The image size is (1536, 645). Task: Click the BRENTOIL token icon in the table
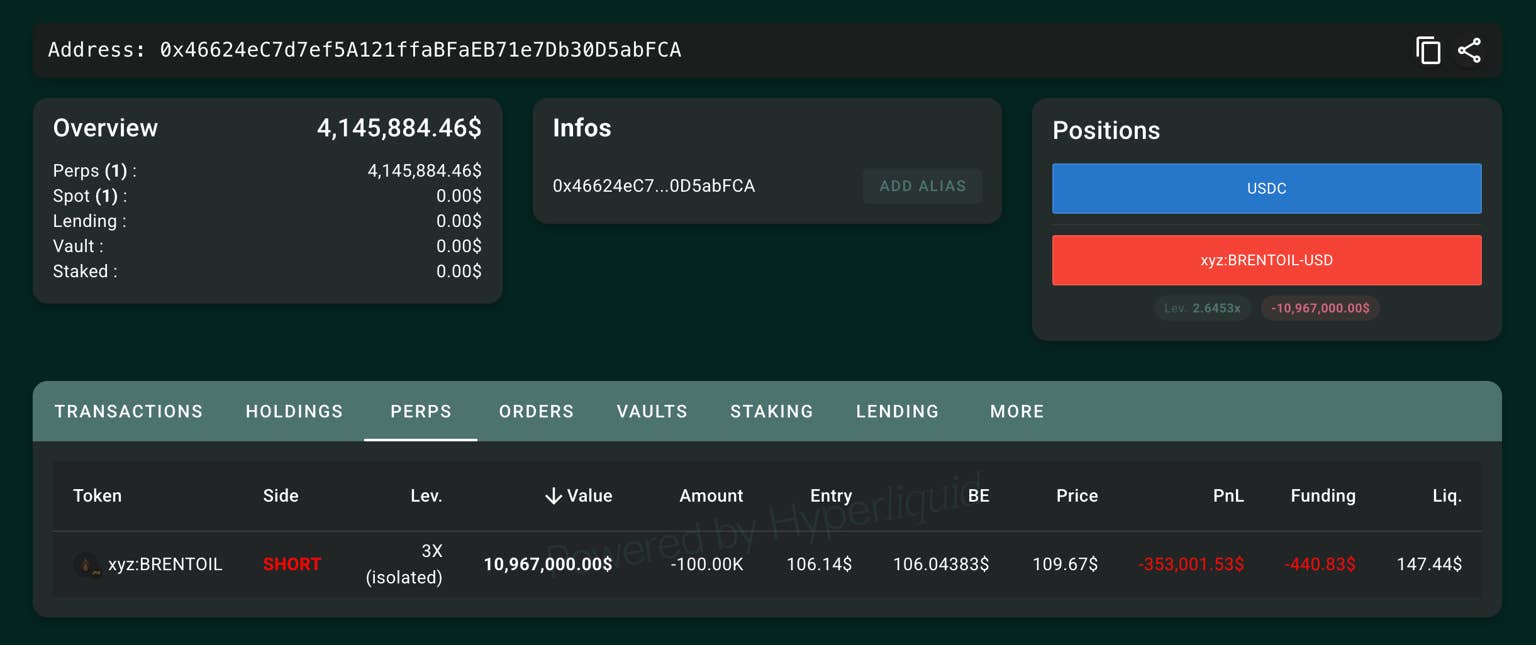click(86, 565)
